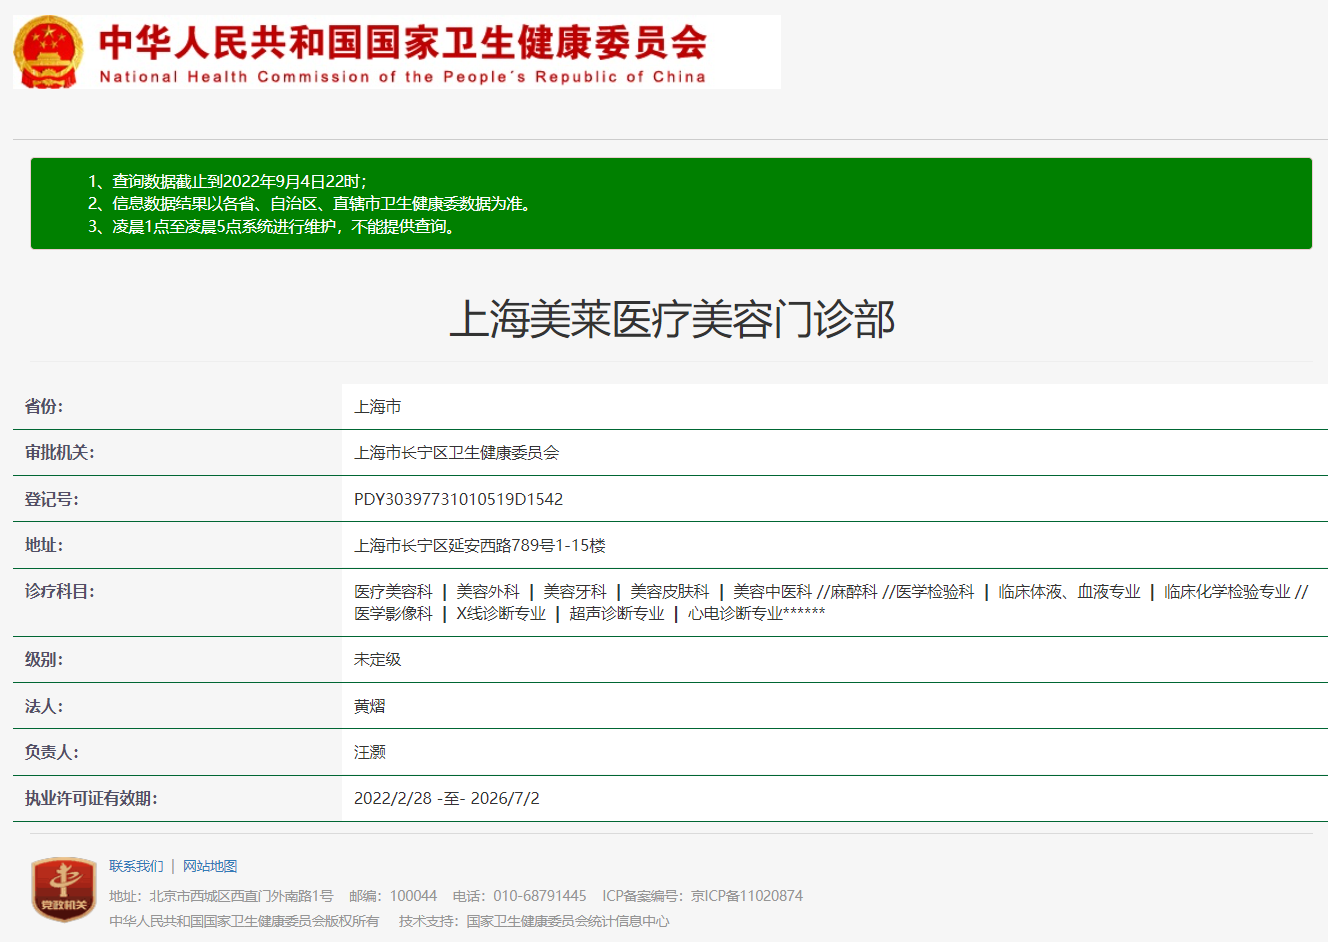Click the X线诊断专业 entry
The height and width of the screenshot is (942, 1328).
[x=501, y=613]
